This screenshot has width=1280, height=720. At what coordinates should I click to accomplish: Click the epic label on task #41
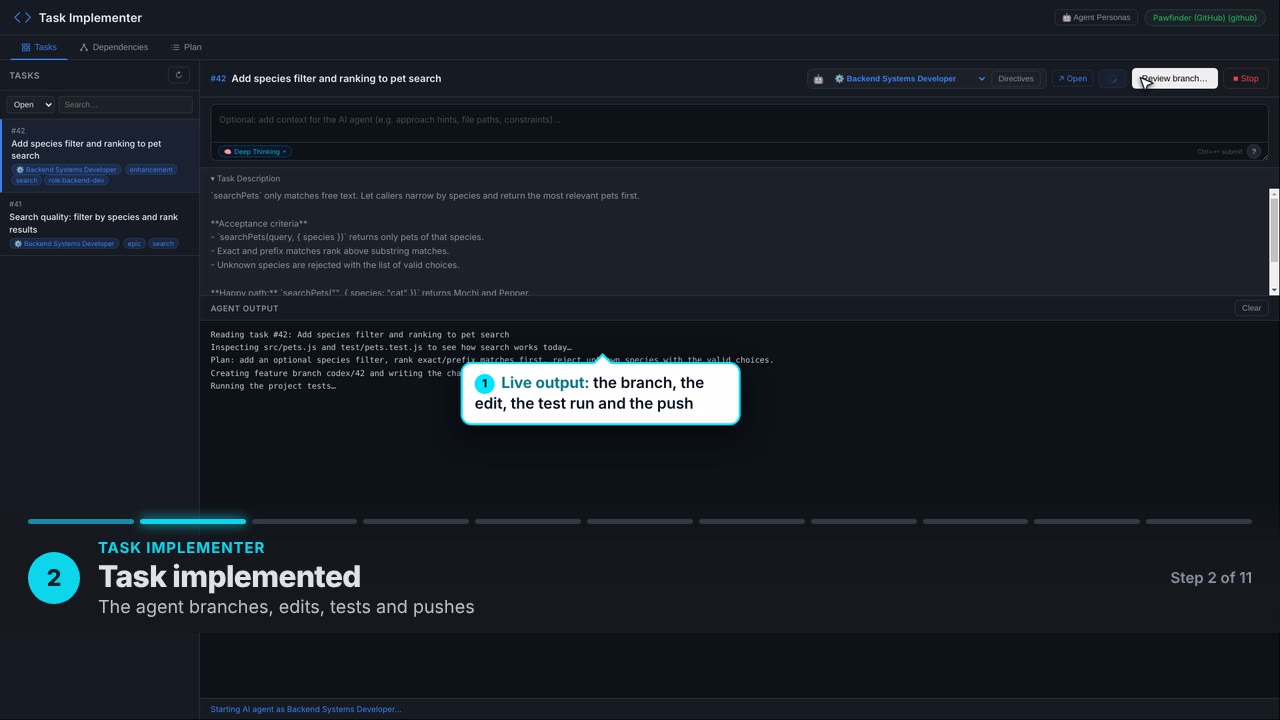pyautogui.click(x=134, y=244)
